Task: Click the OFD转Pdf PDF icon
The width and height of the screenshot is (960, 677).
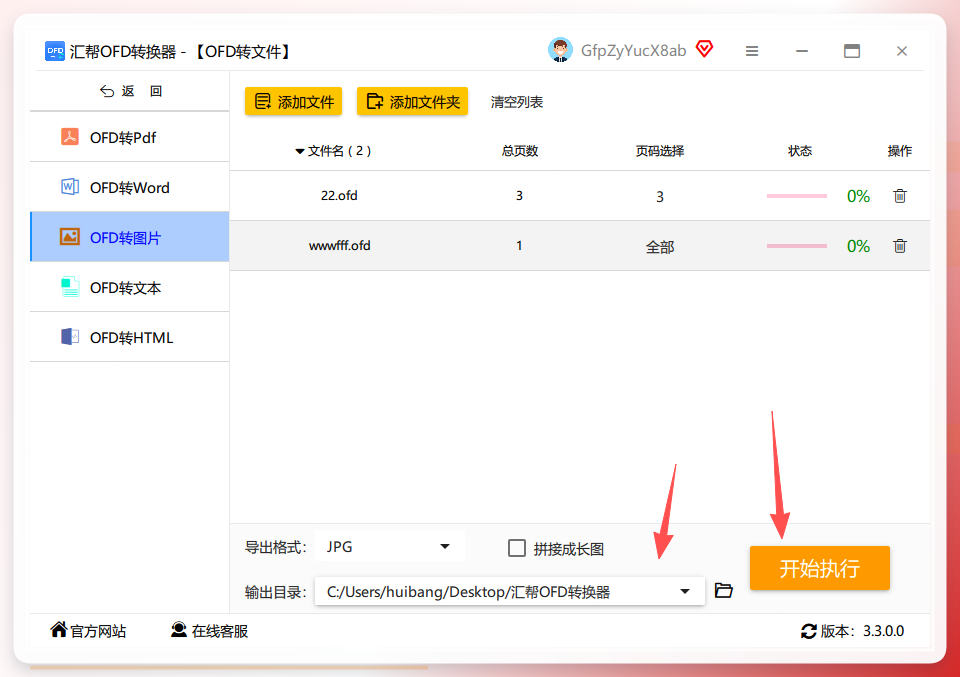Action: (x=70, y=137)
